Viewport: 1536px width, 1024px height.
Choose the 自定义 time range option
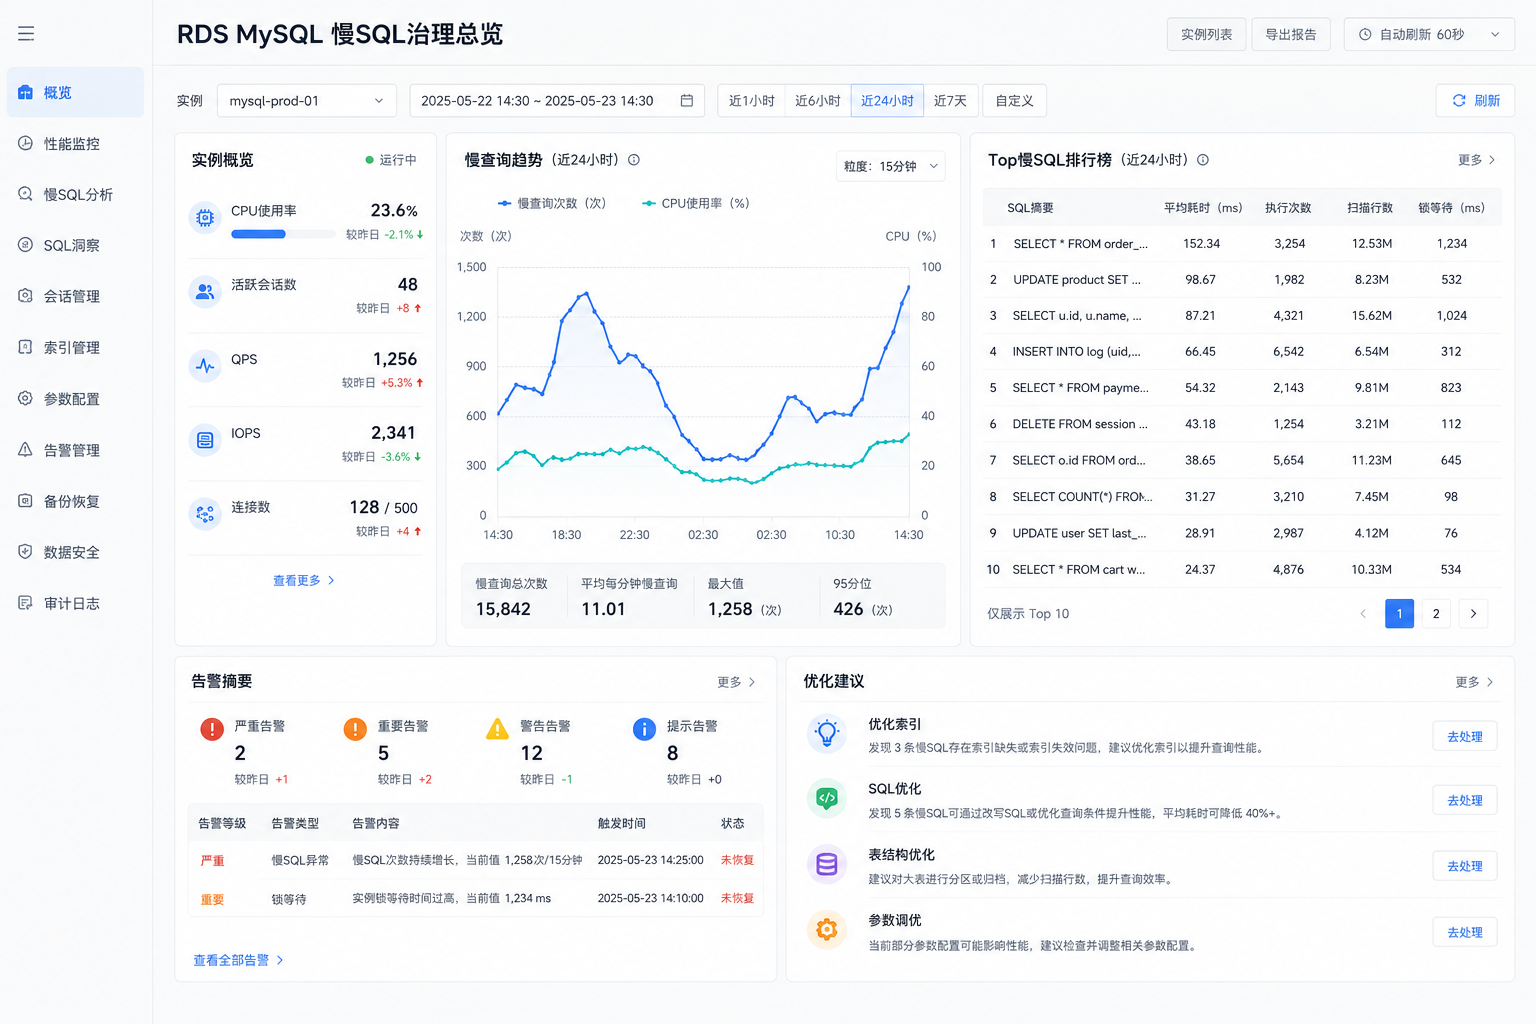tap(1014, 101)
